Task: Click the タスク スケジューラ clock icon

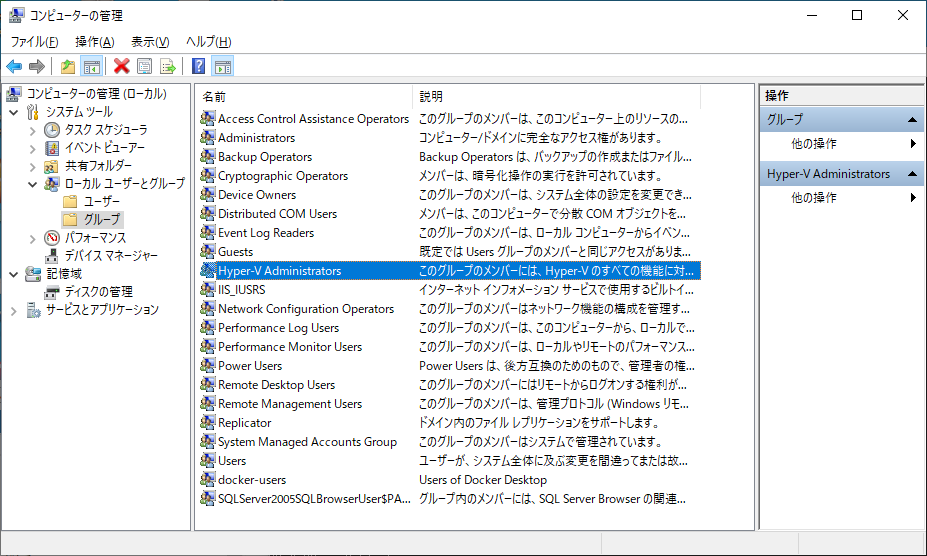Action: click(52, 130)
